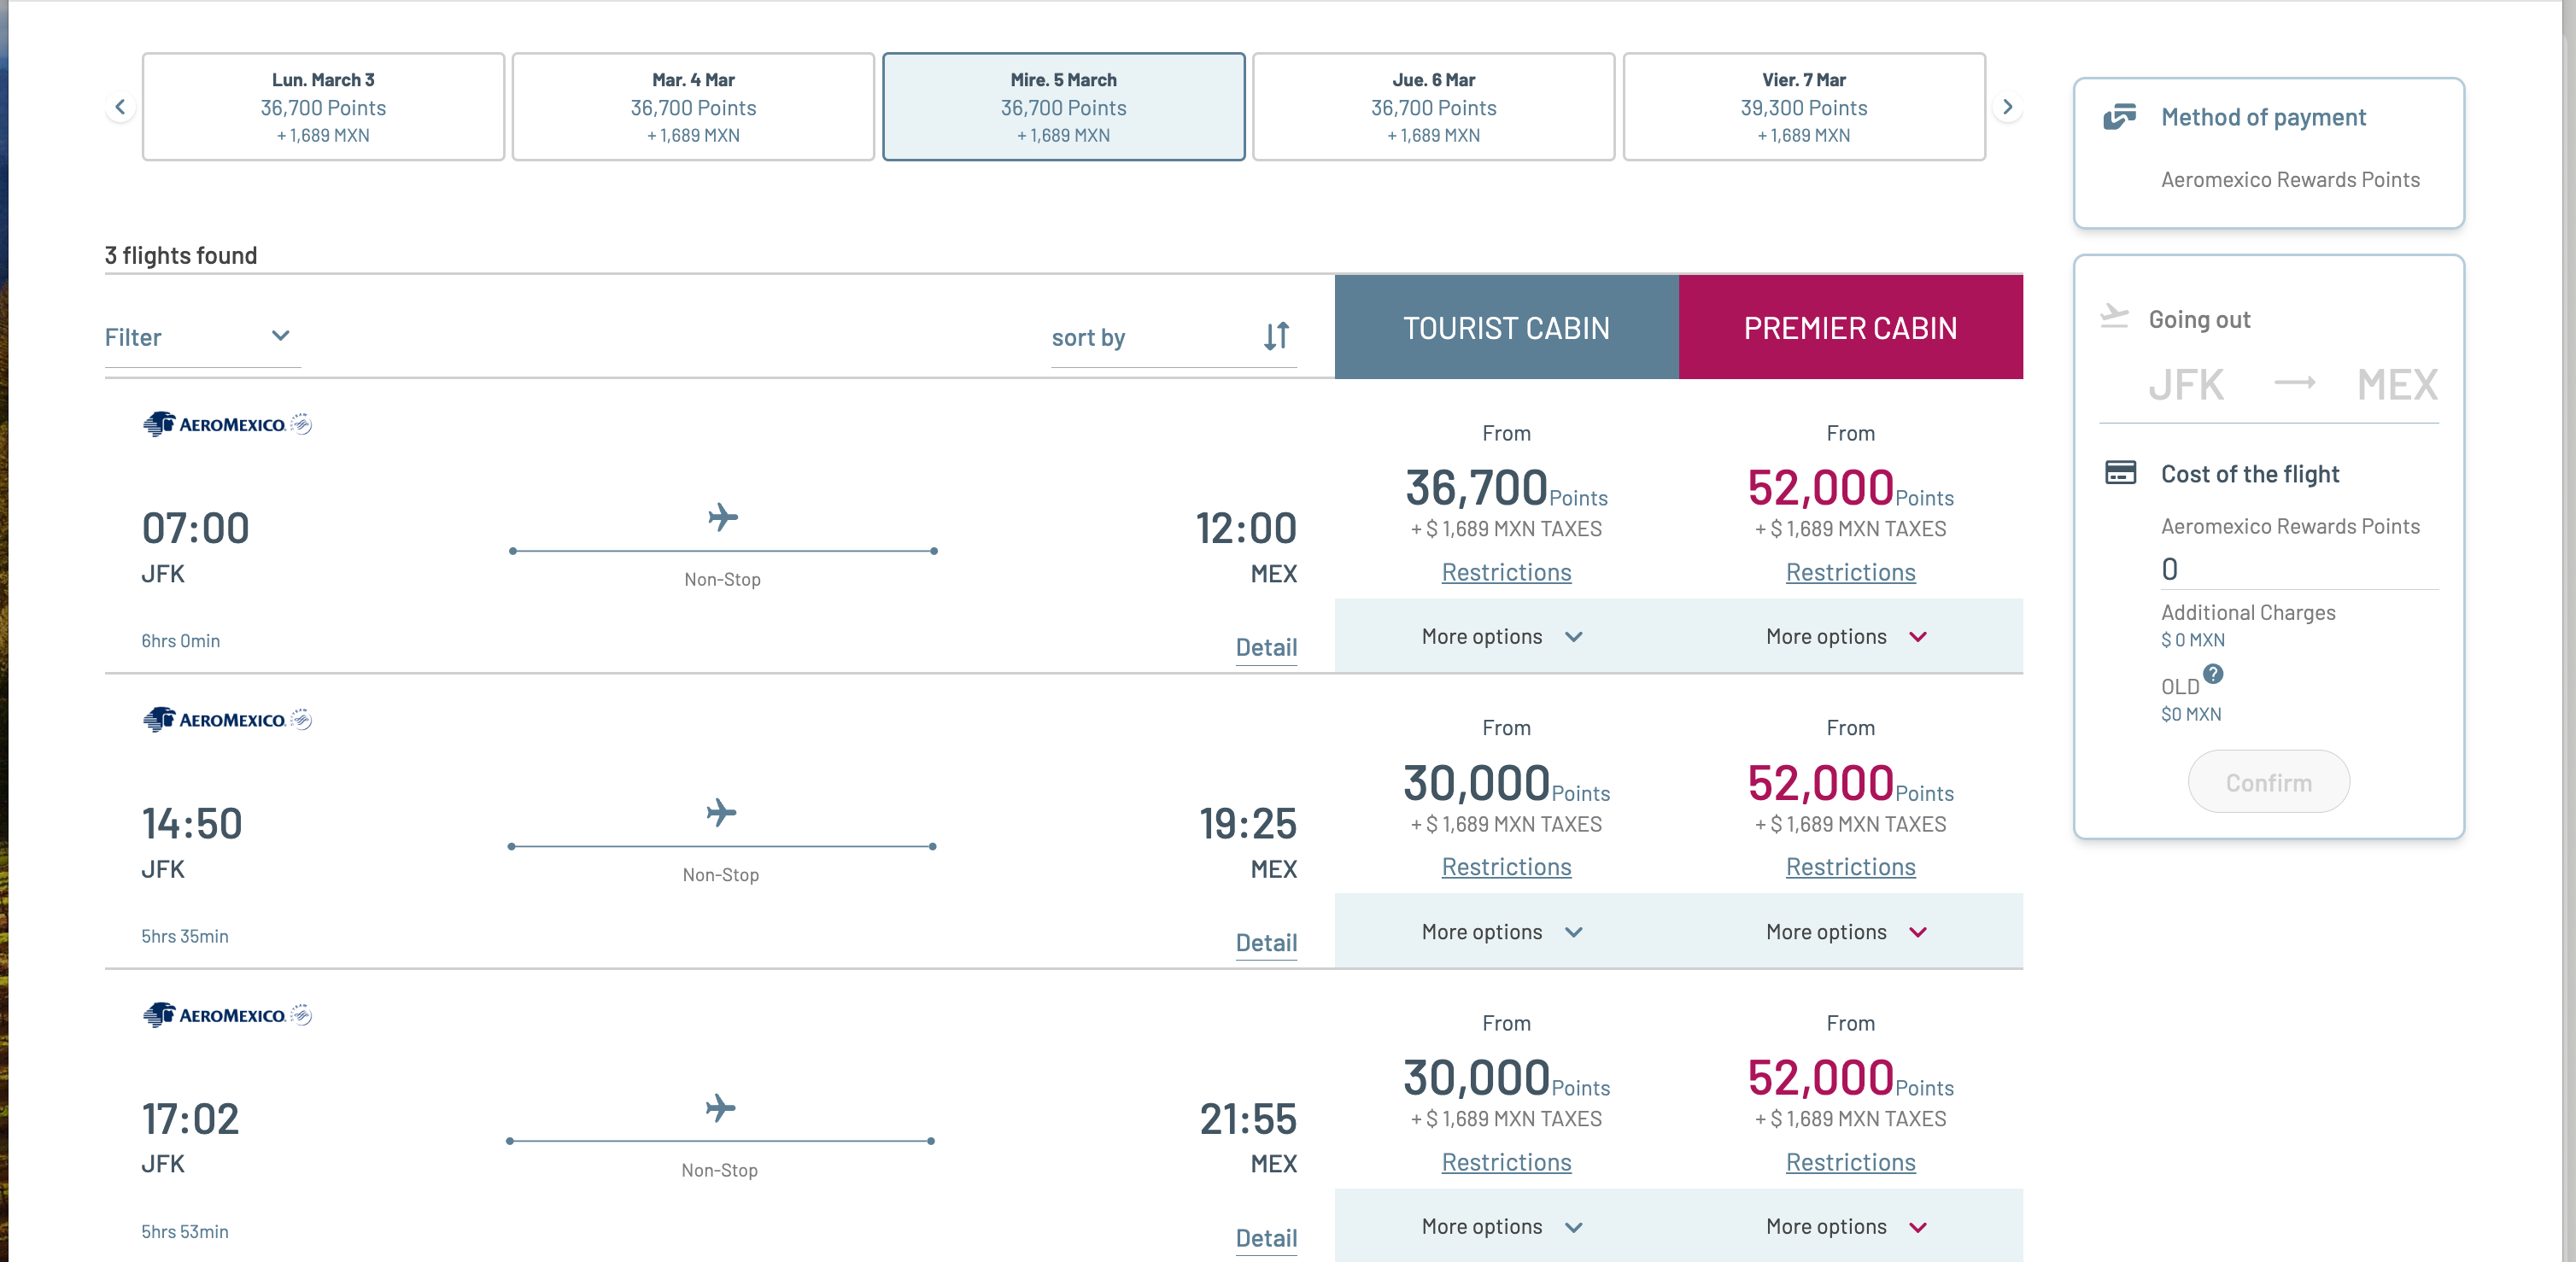2576x1262 pixels.
Task: Click the Going out departing plane icon
Action: point(2114,317)
